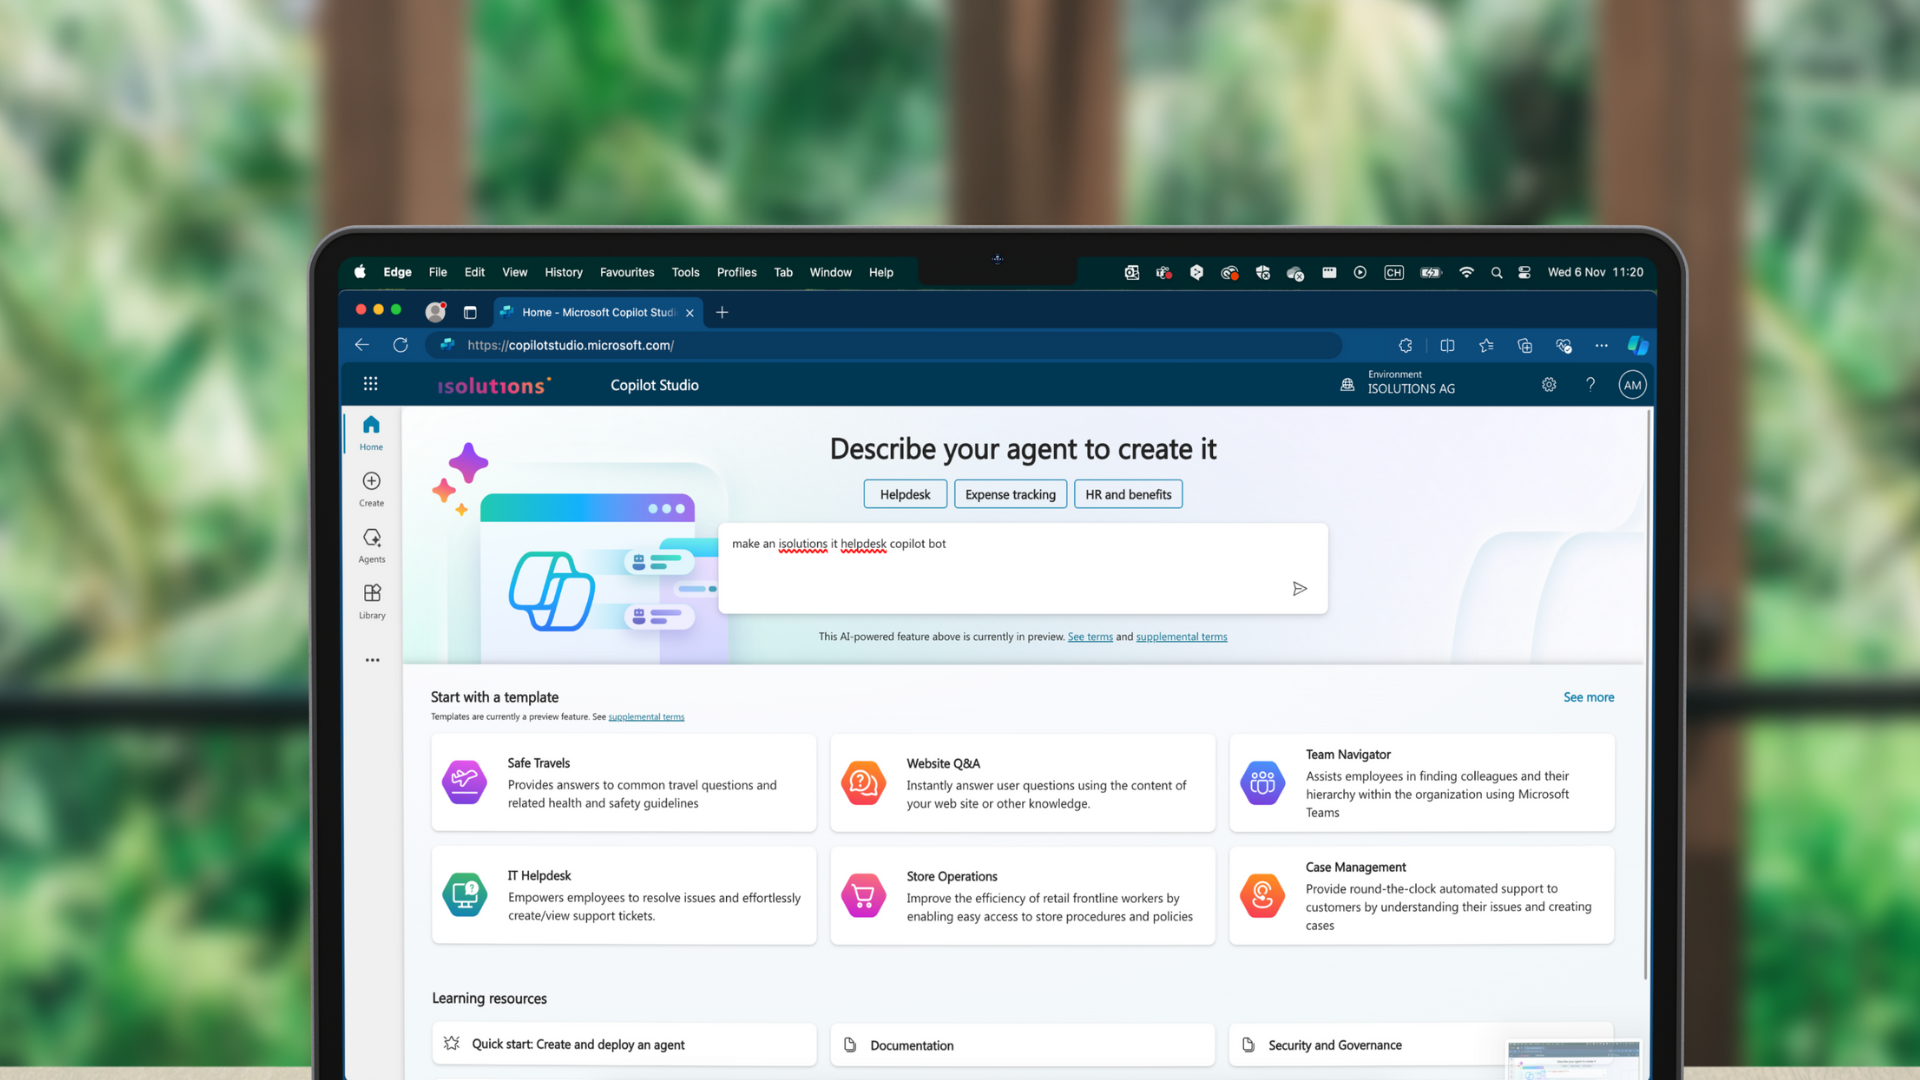1920x1080 pixels.
Task: Select the Helpdesk suggestion chip
Action: (x=904, y=494)
